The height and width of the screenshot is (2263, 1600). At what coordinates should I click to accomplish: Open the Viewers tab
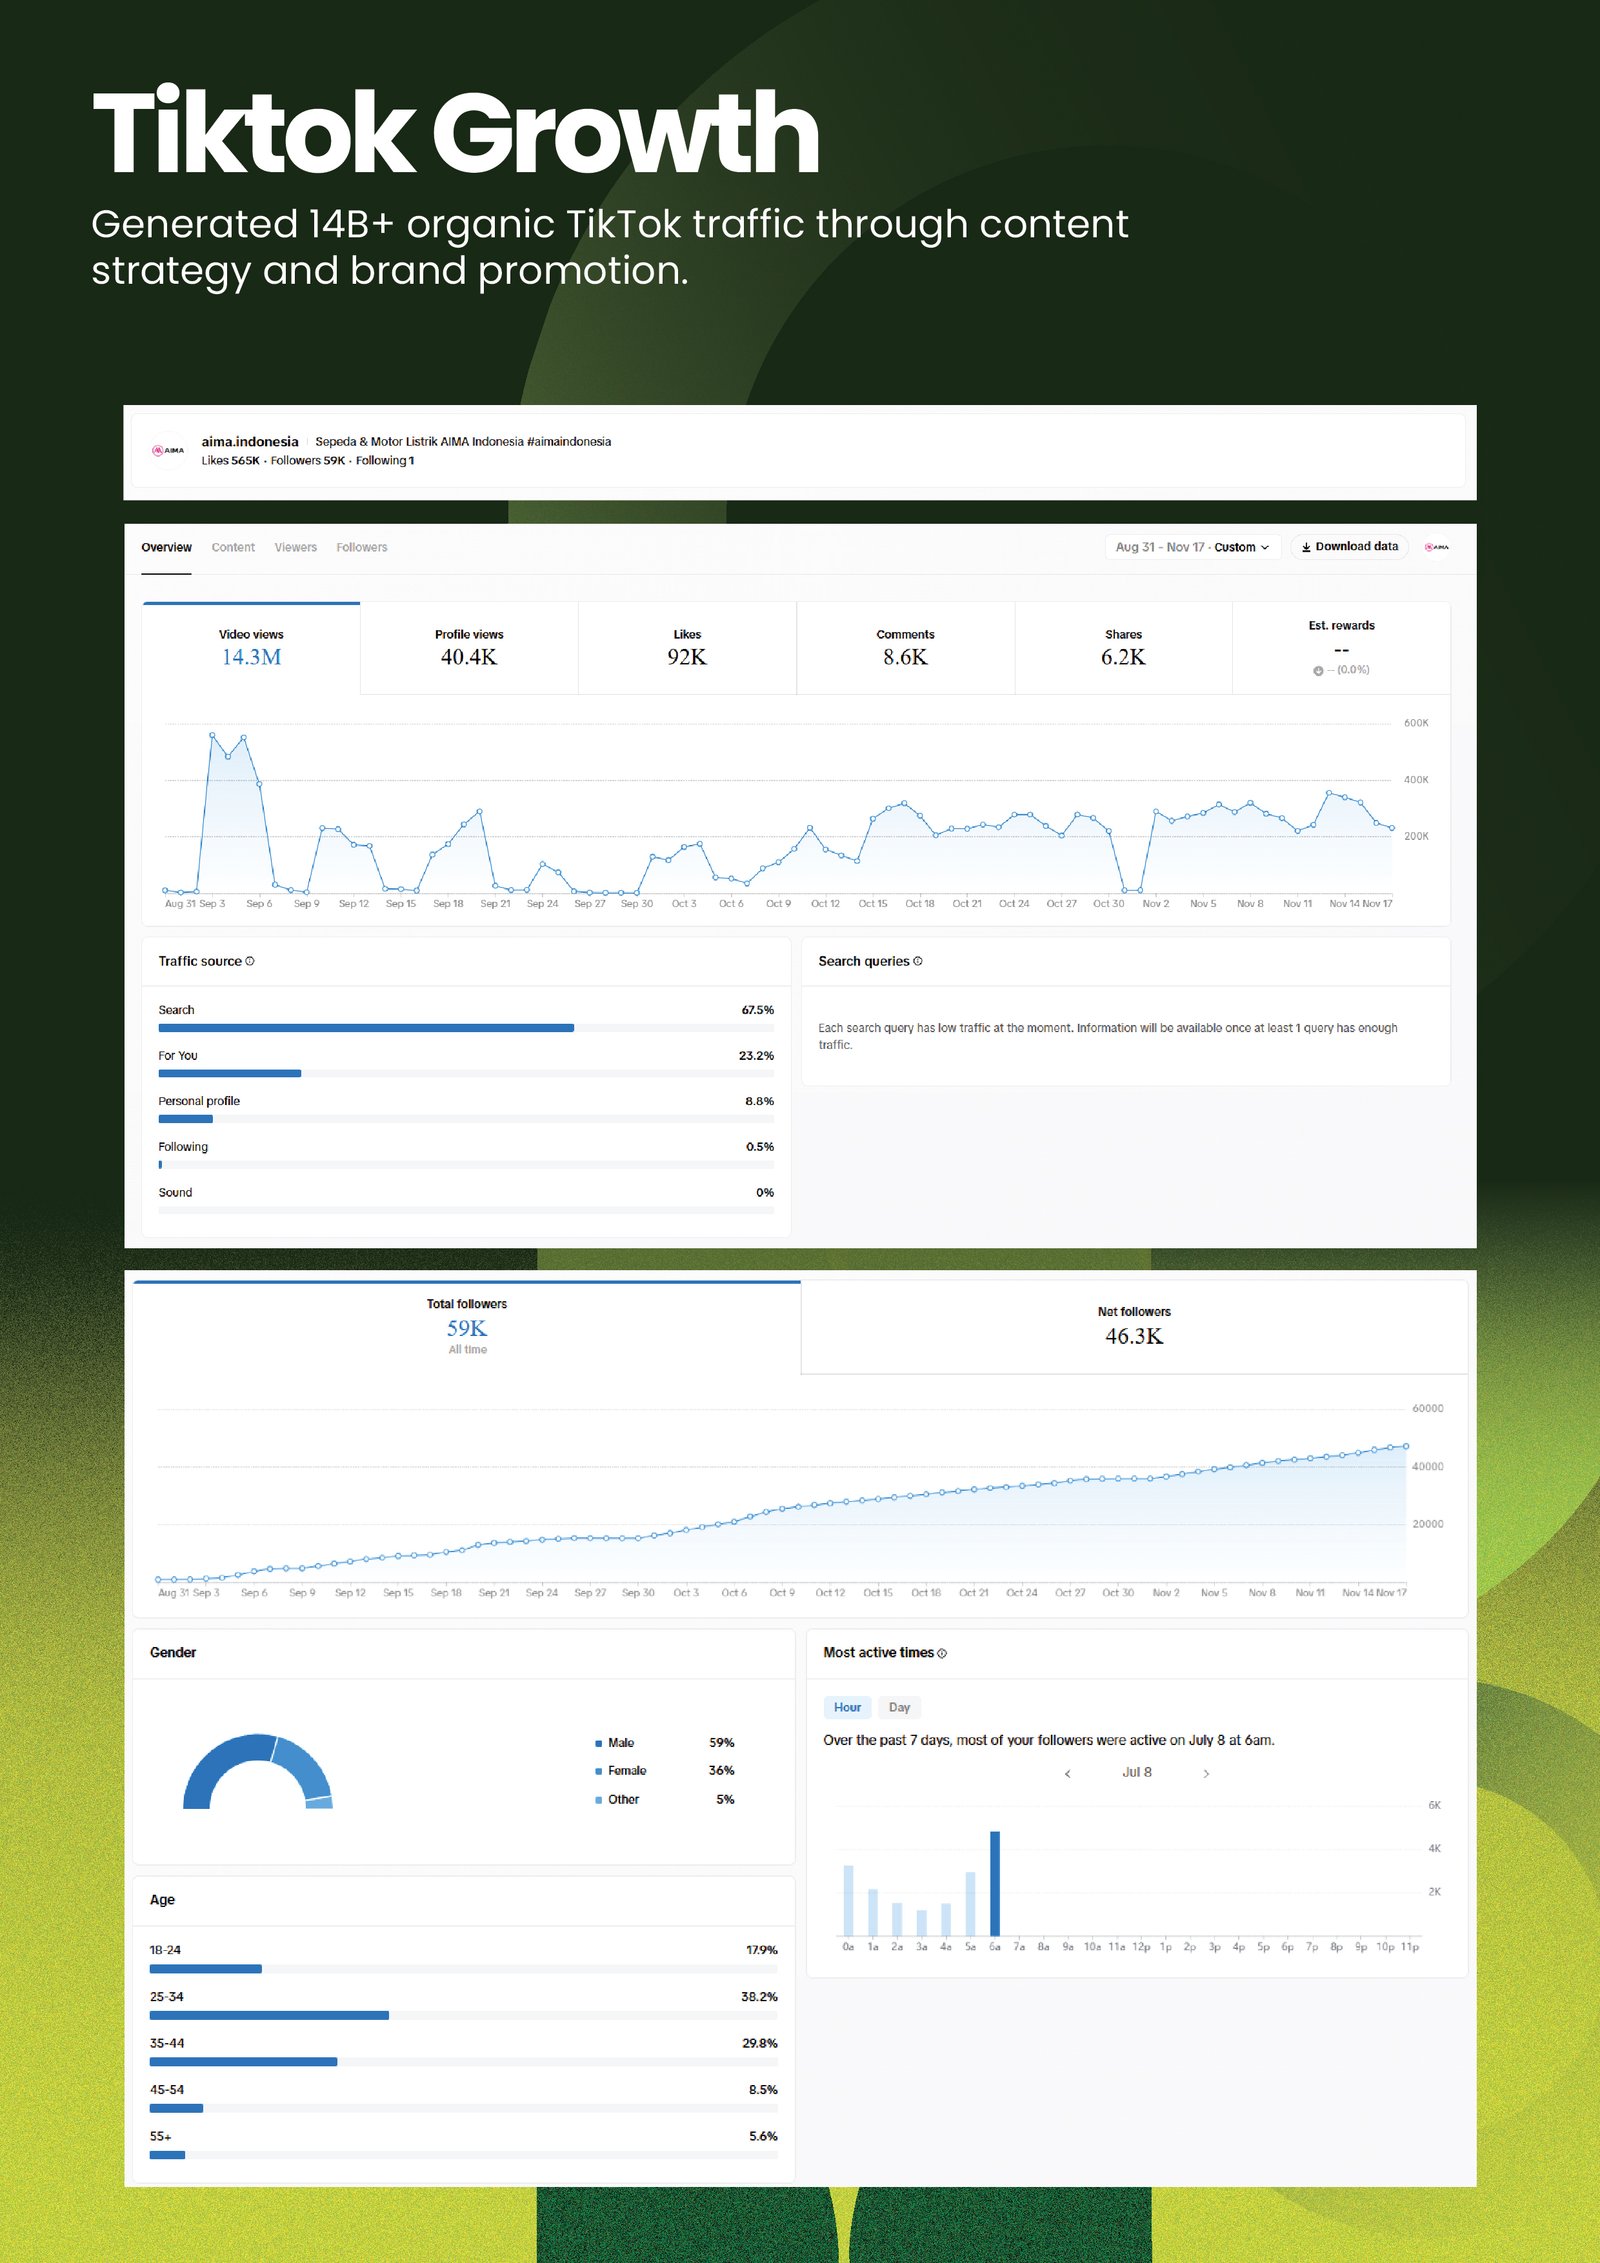pos(295,547)
